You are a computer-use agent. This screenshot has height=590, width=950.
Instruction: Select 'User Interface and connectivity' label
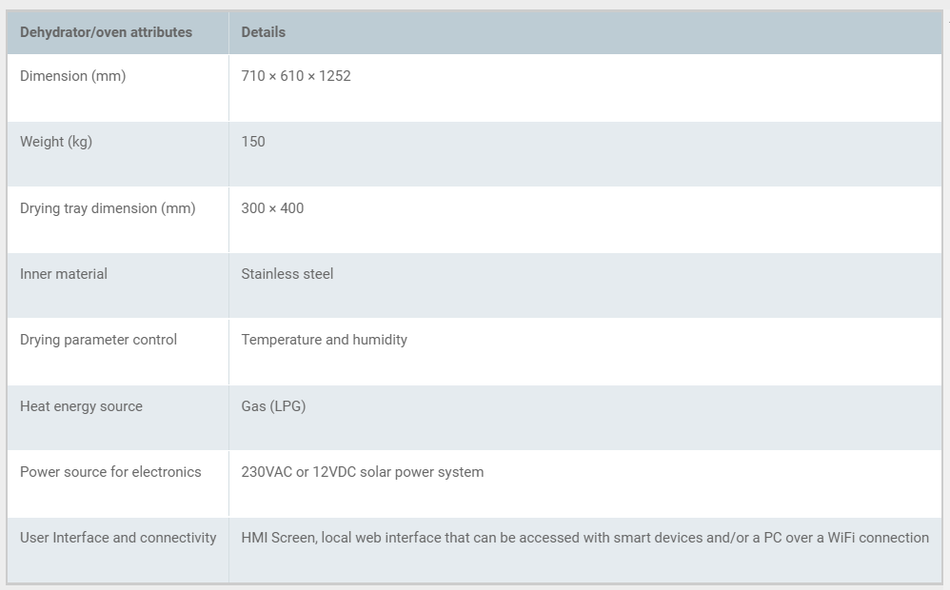118,538
